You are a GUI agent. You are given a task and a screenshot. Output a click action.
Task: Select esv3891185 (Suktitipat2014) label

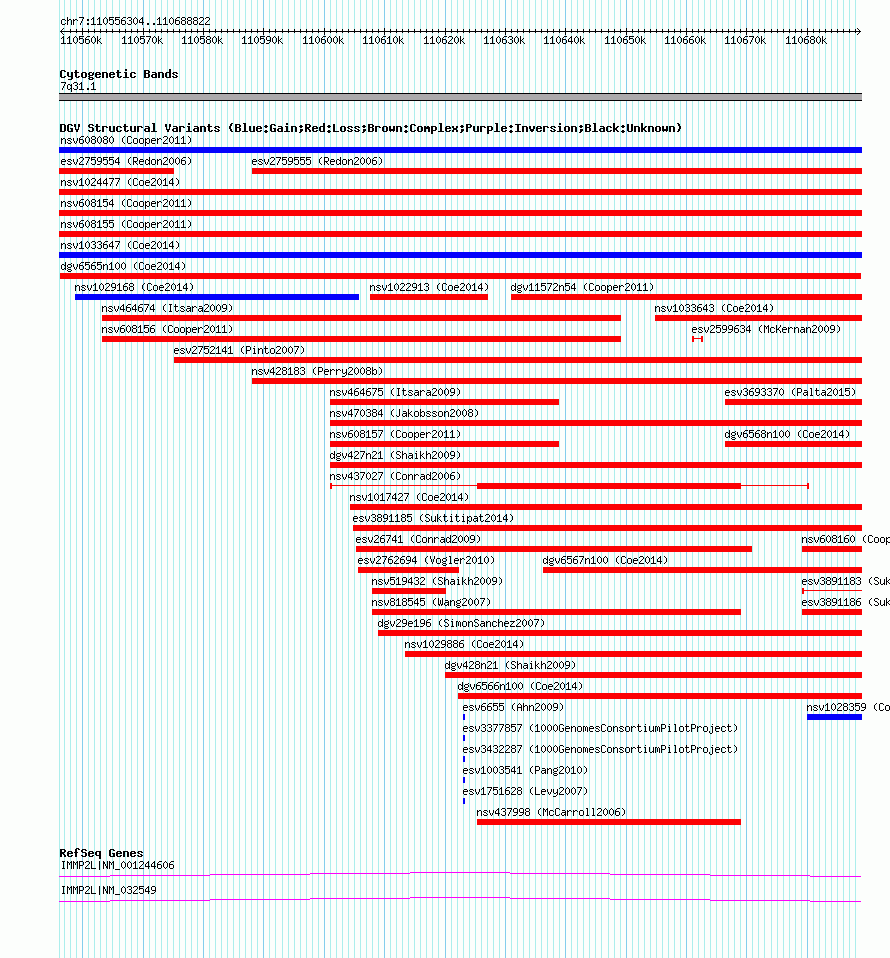pos(433,518)
